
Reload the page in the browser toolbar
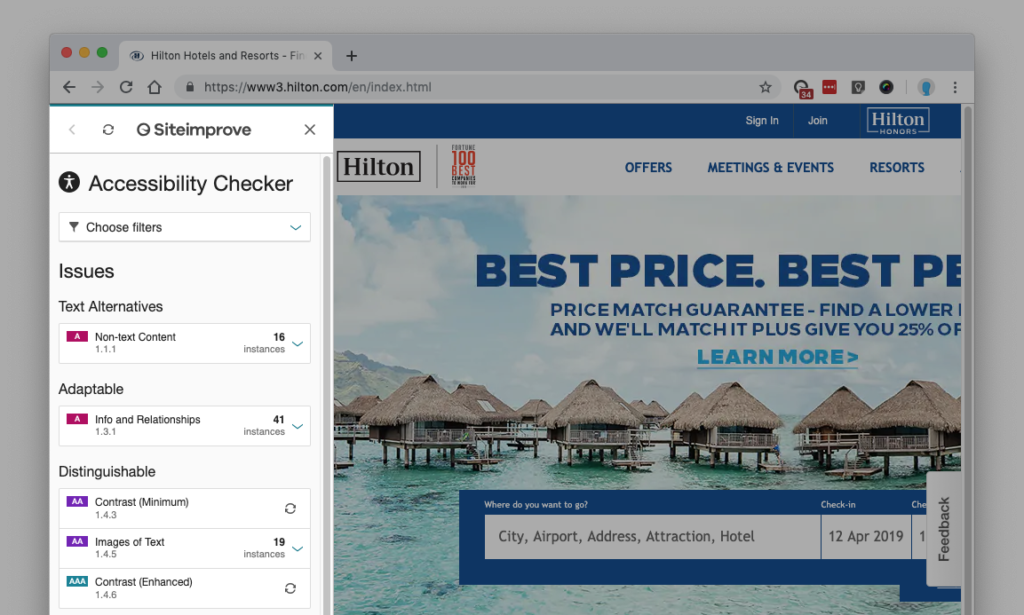(126, 87)
